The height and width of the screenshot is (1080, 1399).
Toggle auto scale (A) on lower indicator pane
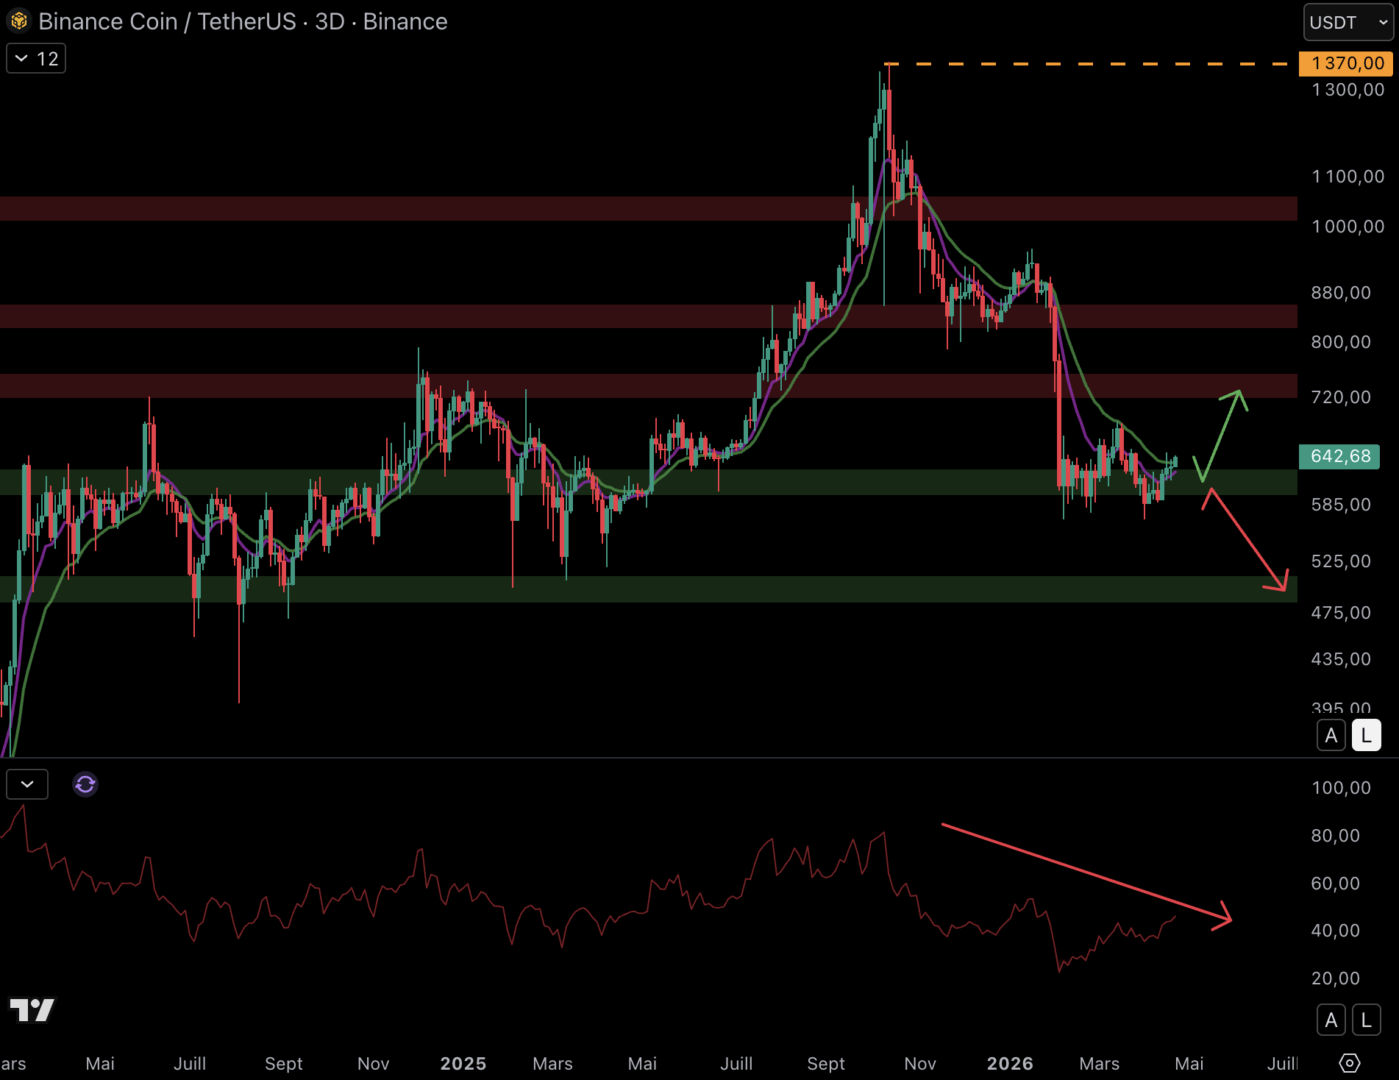(x=1331, y=1020)
